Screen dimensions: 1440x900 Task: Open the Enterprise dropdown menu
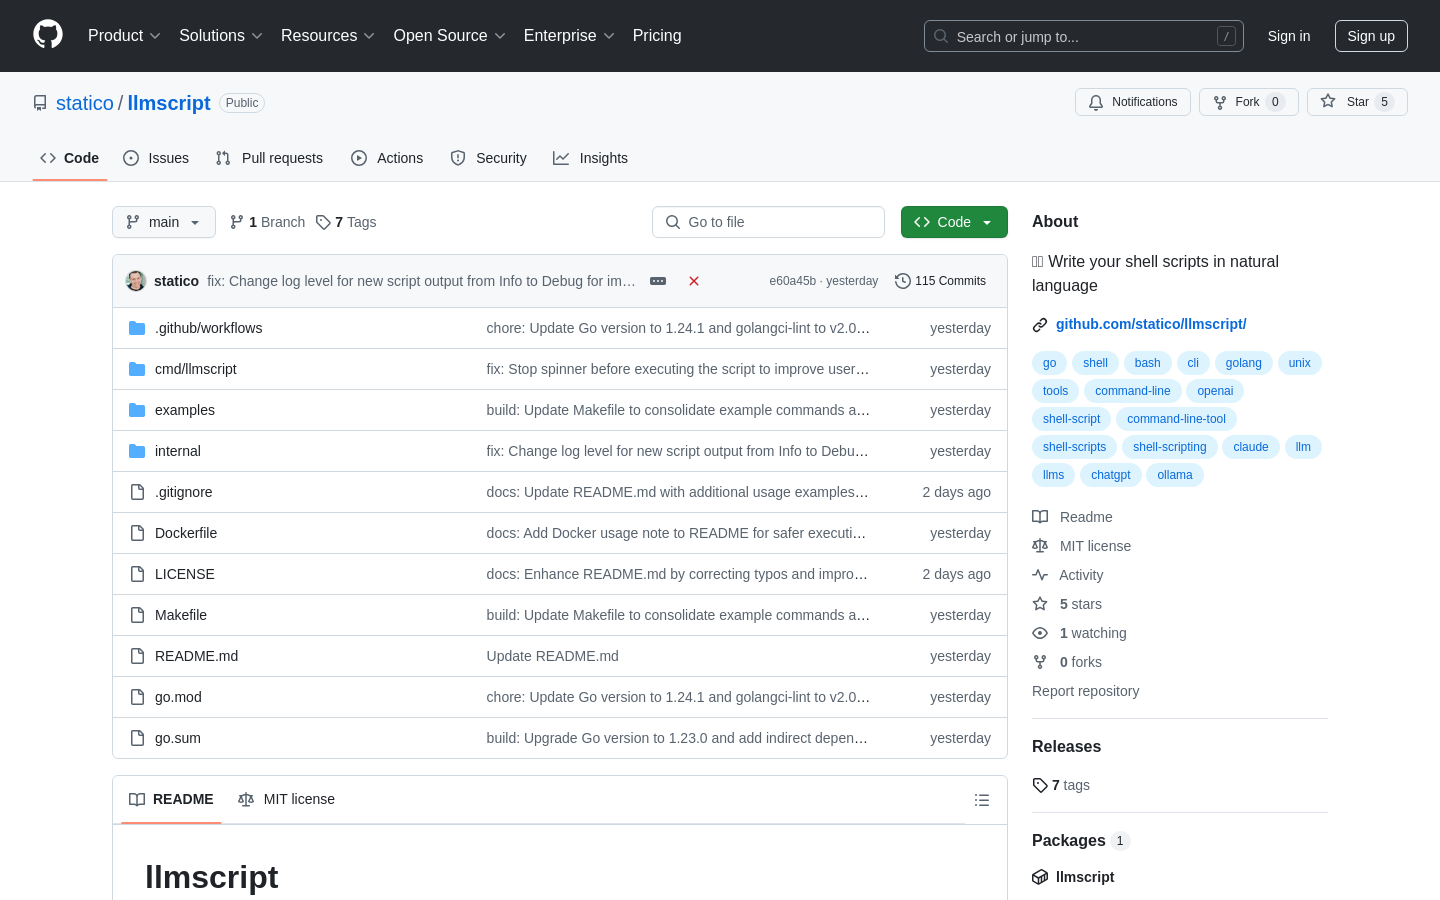pyautogui.click(x=569, y=36)
